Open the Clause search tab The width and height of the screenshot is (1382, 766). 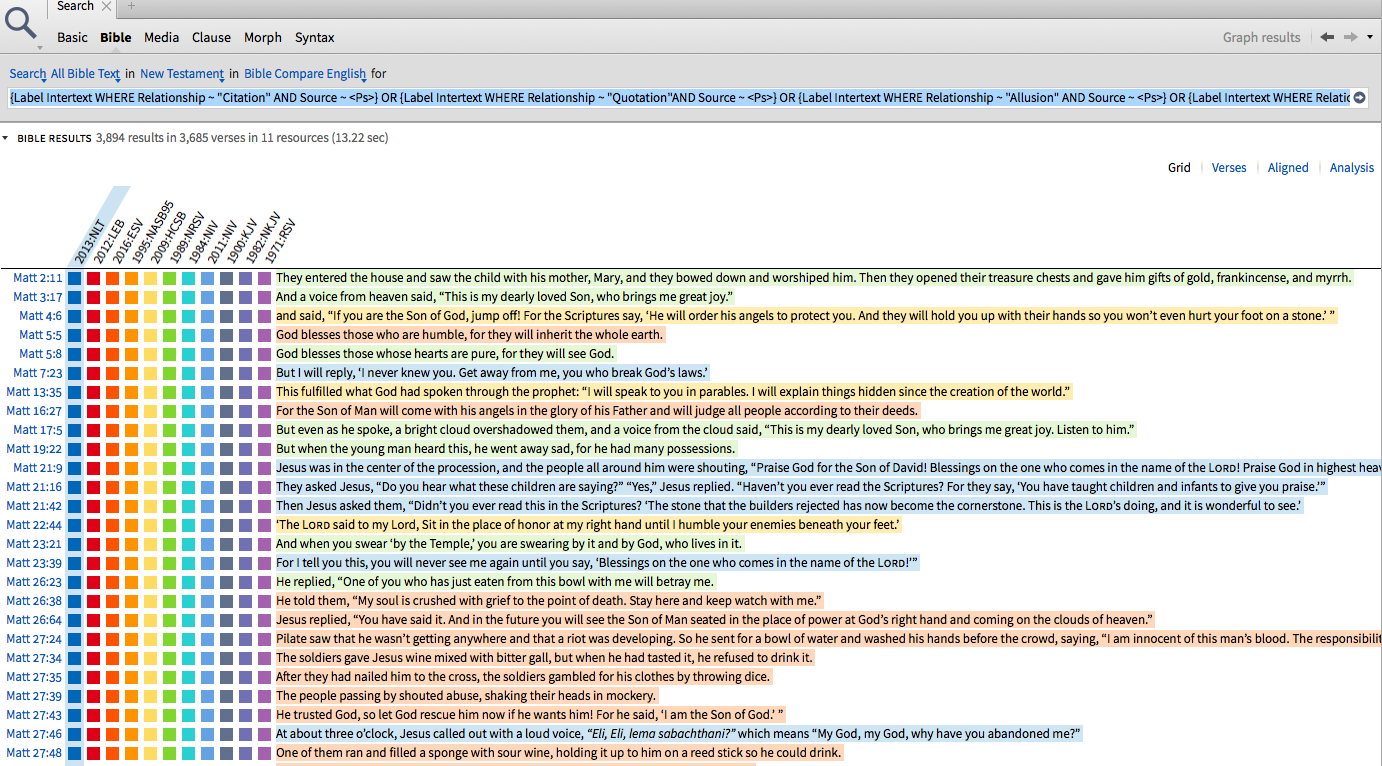click(211, 37)
